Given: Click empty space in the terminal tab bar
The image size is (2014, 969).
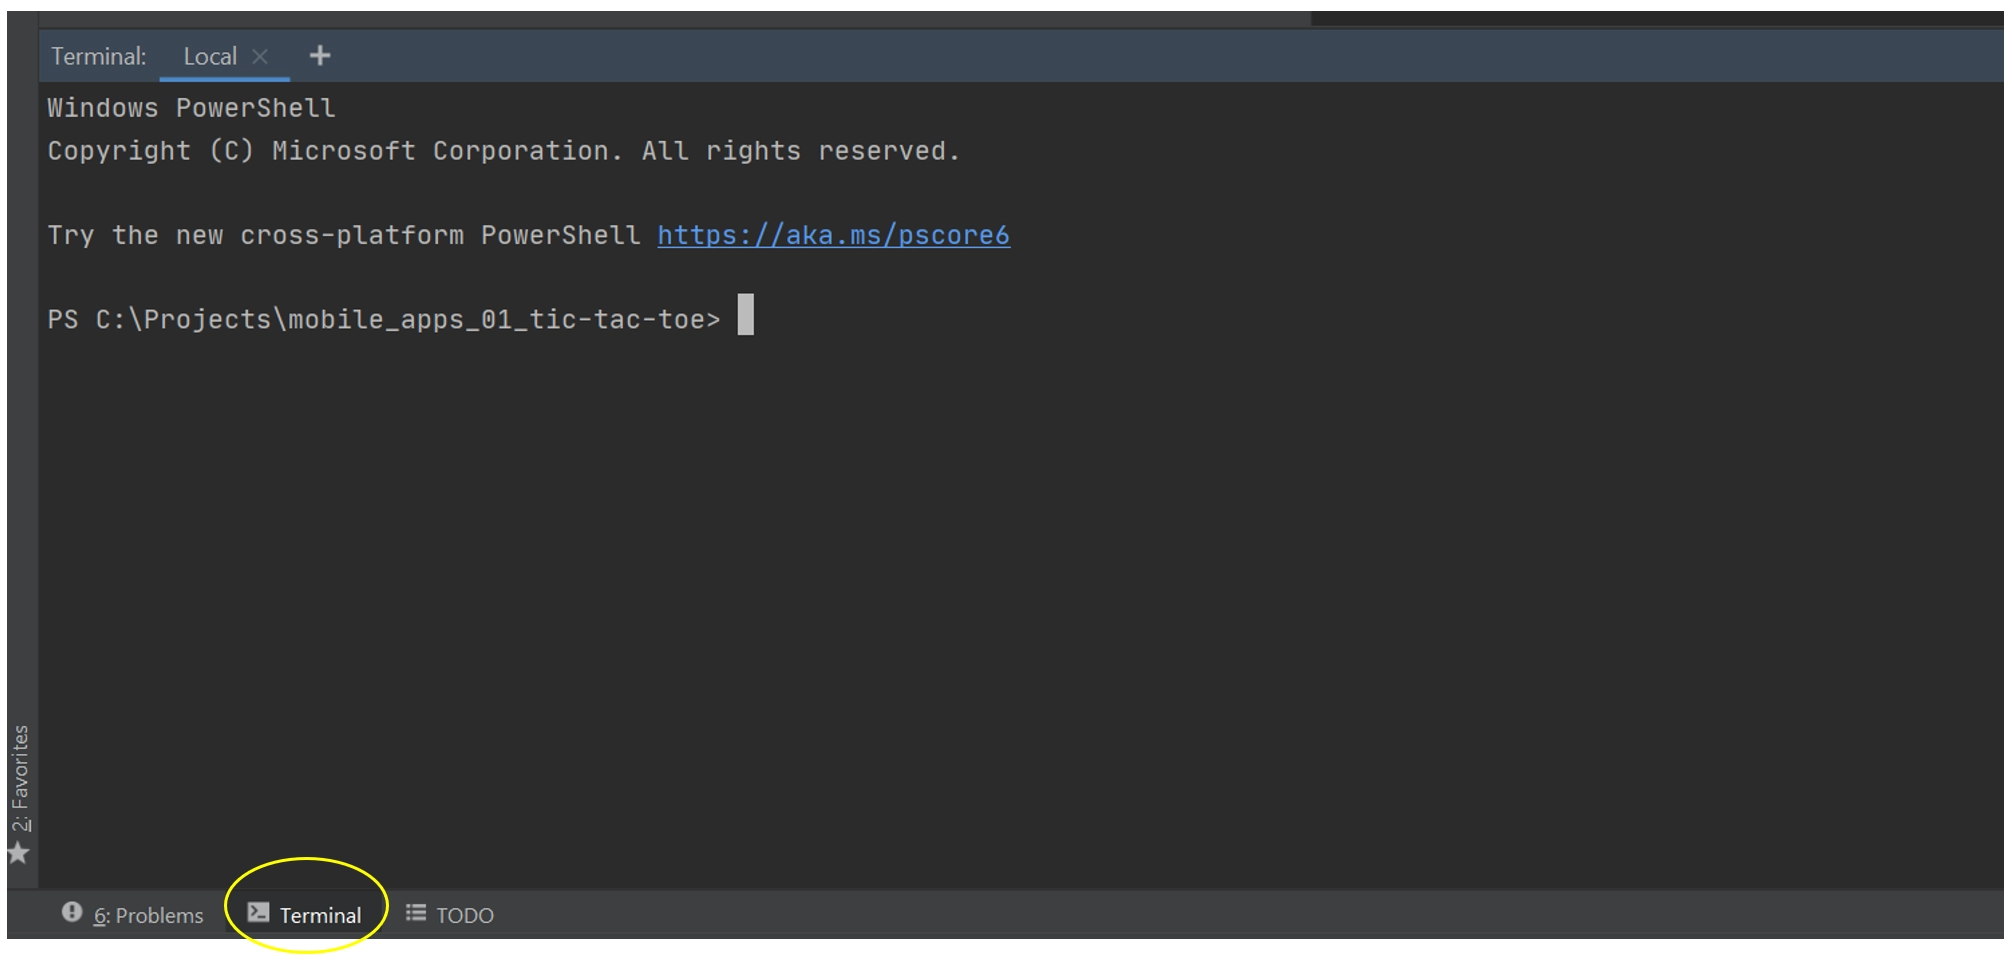Looking at the screenshot, I should (x=1100, y=56).
